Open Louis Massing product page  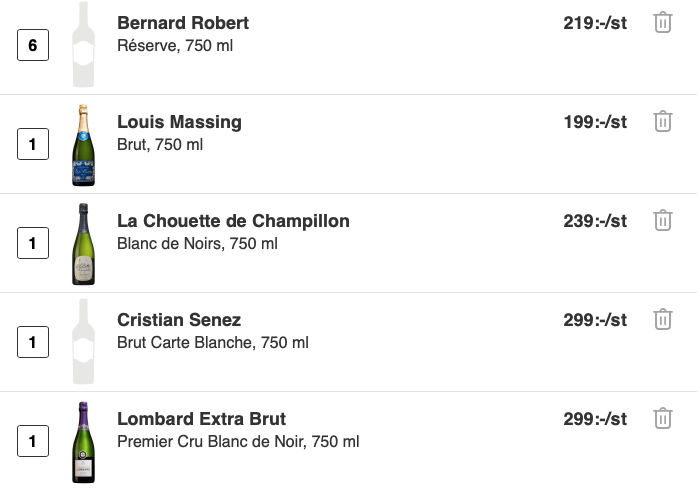[x=179, y=122]
